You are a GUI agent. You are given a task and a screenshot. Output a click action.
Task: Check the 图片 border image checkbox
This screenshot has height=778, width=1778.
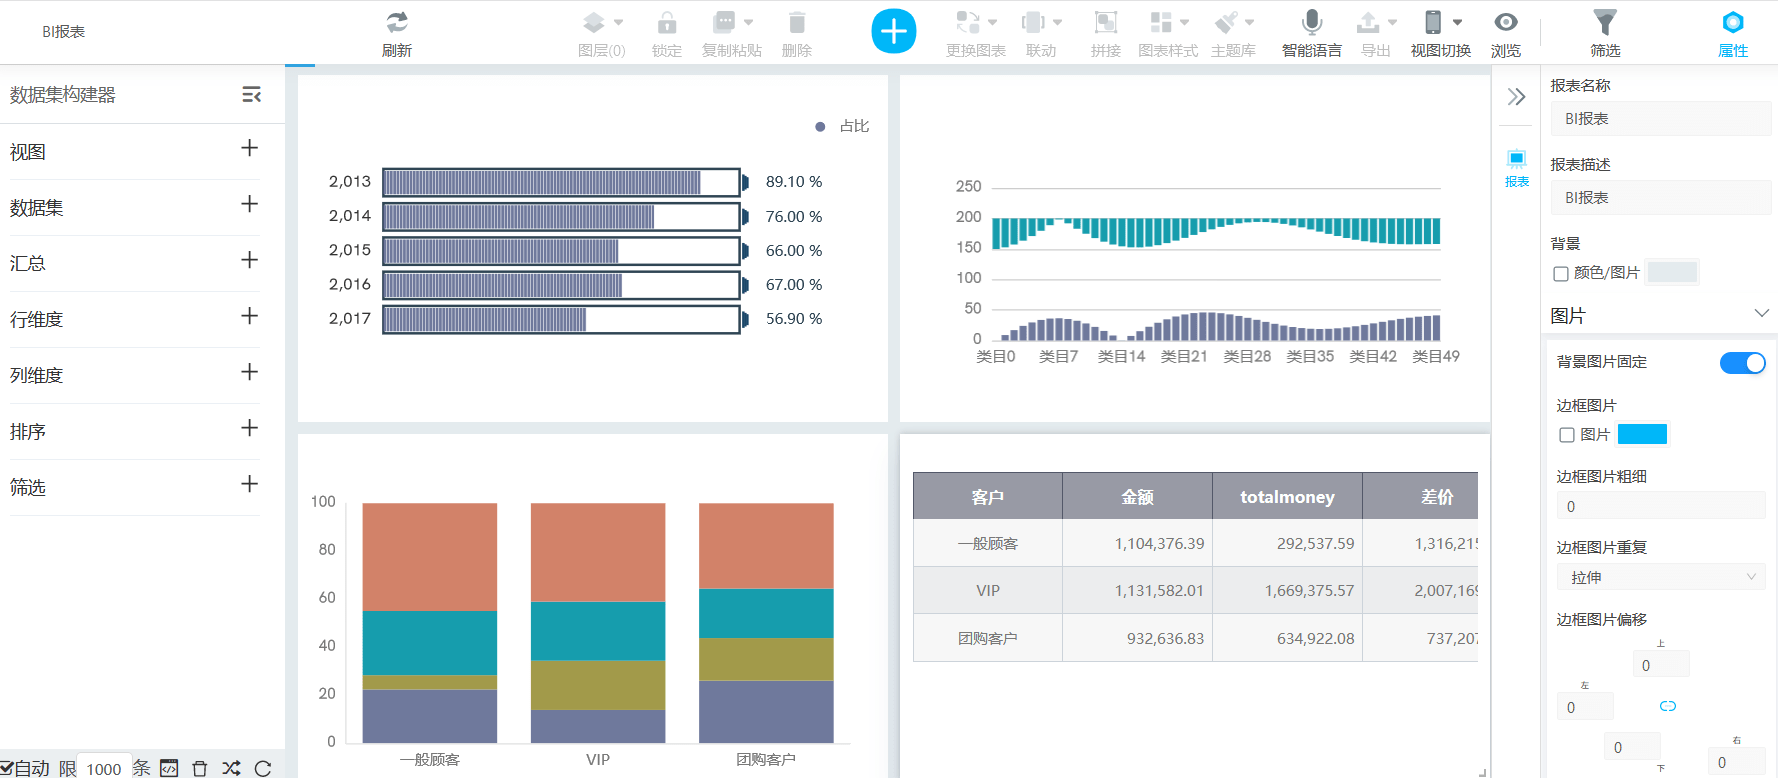(x=1567, y=435)
